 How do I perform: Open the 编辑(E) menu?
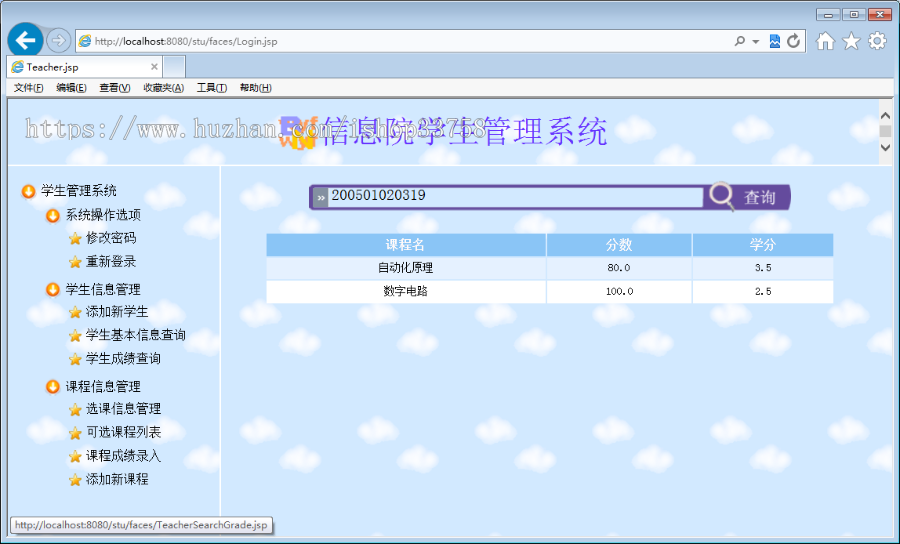(71, 88)
